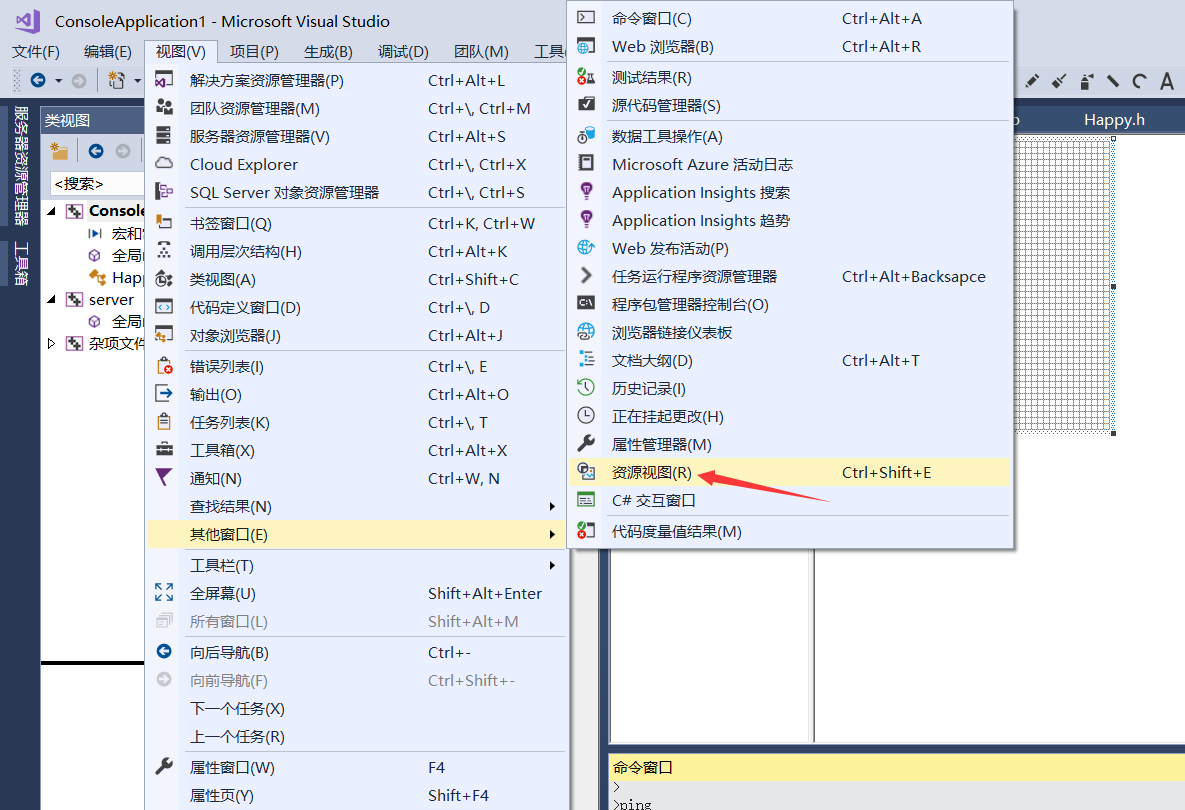Select Next Task (下一个任务) entry
Screen dimensions: 1185x810
pyautogui.click(x=356, y=709)
